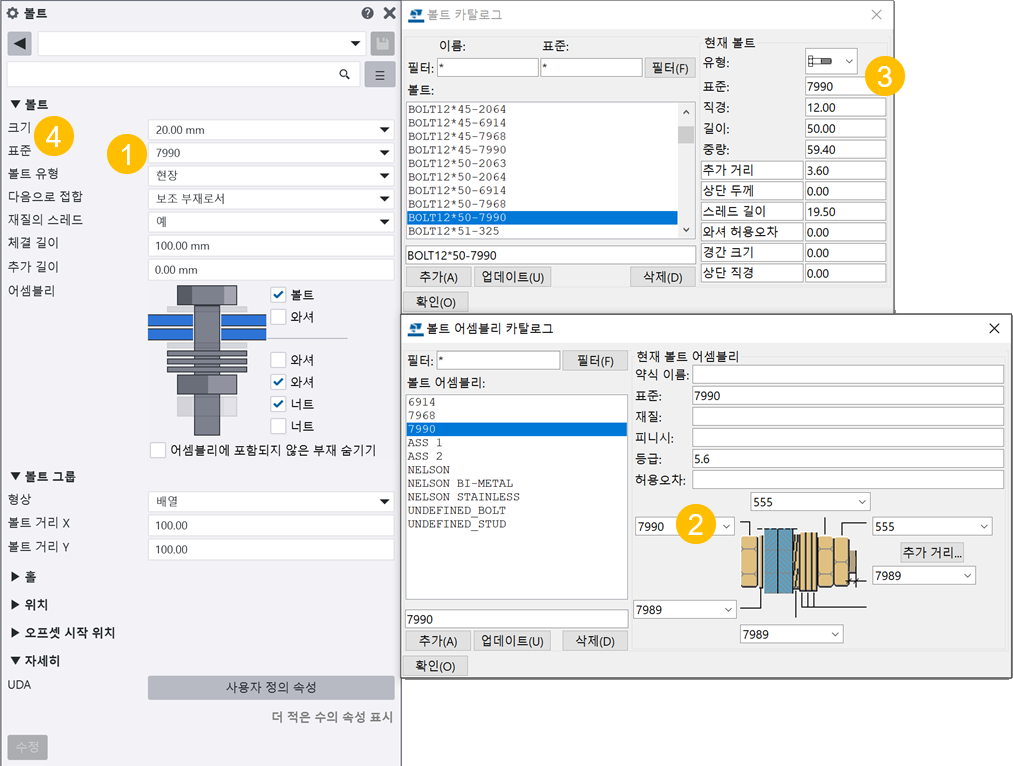Click the bolt assembly preview image
1013x766 pixels.
point(207,360)
